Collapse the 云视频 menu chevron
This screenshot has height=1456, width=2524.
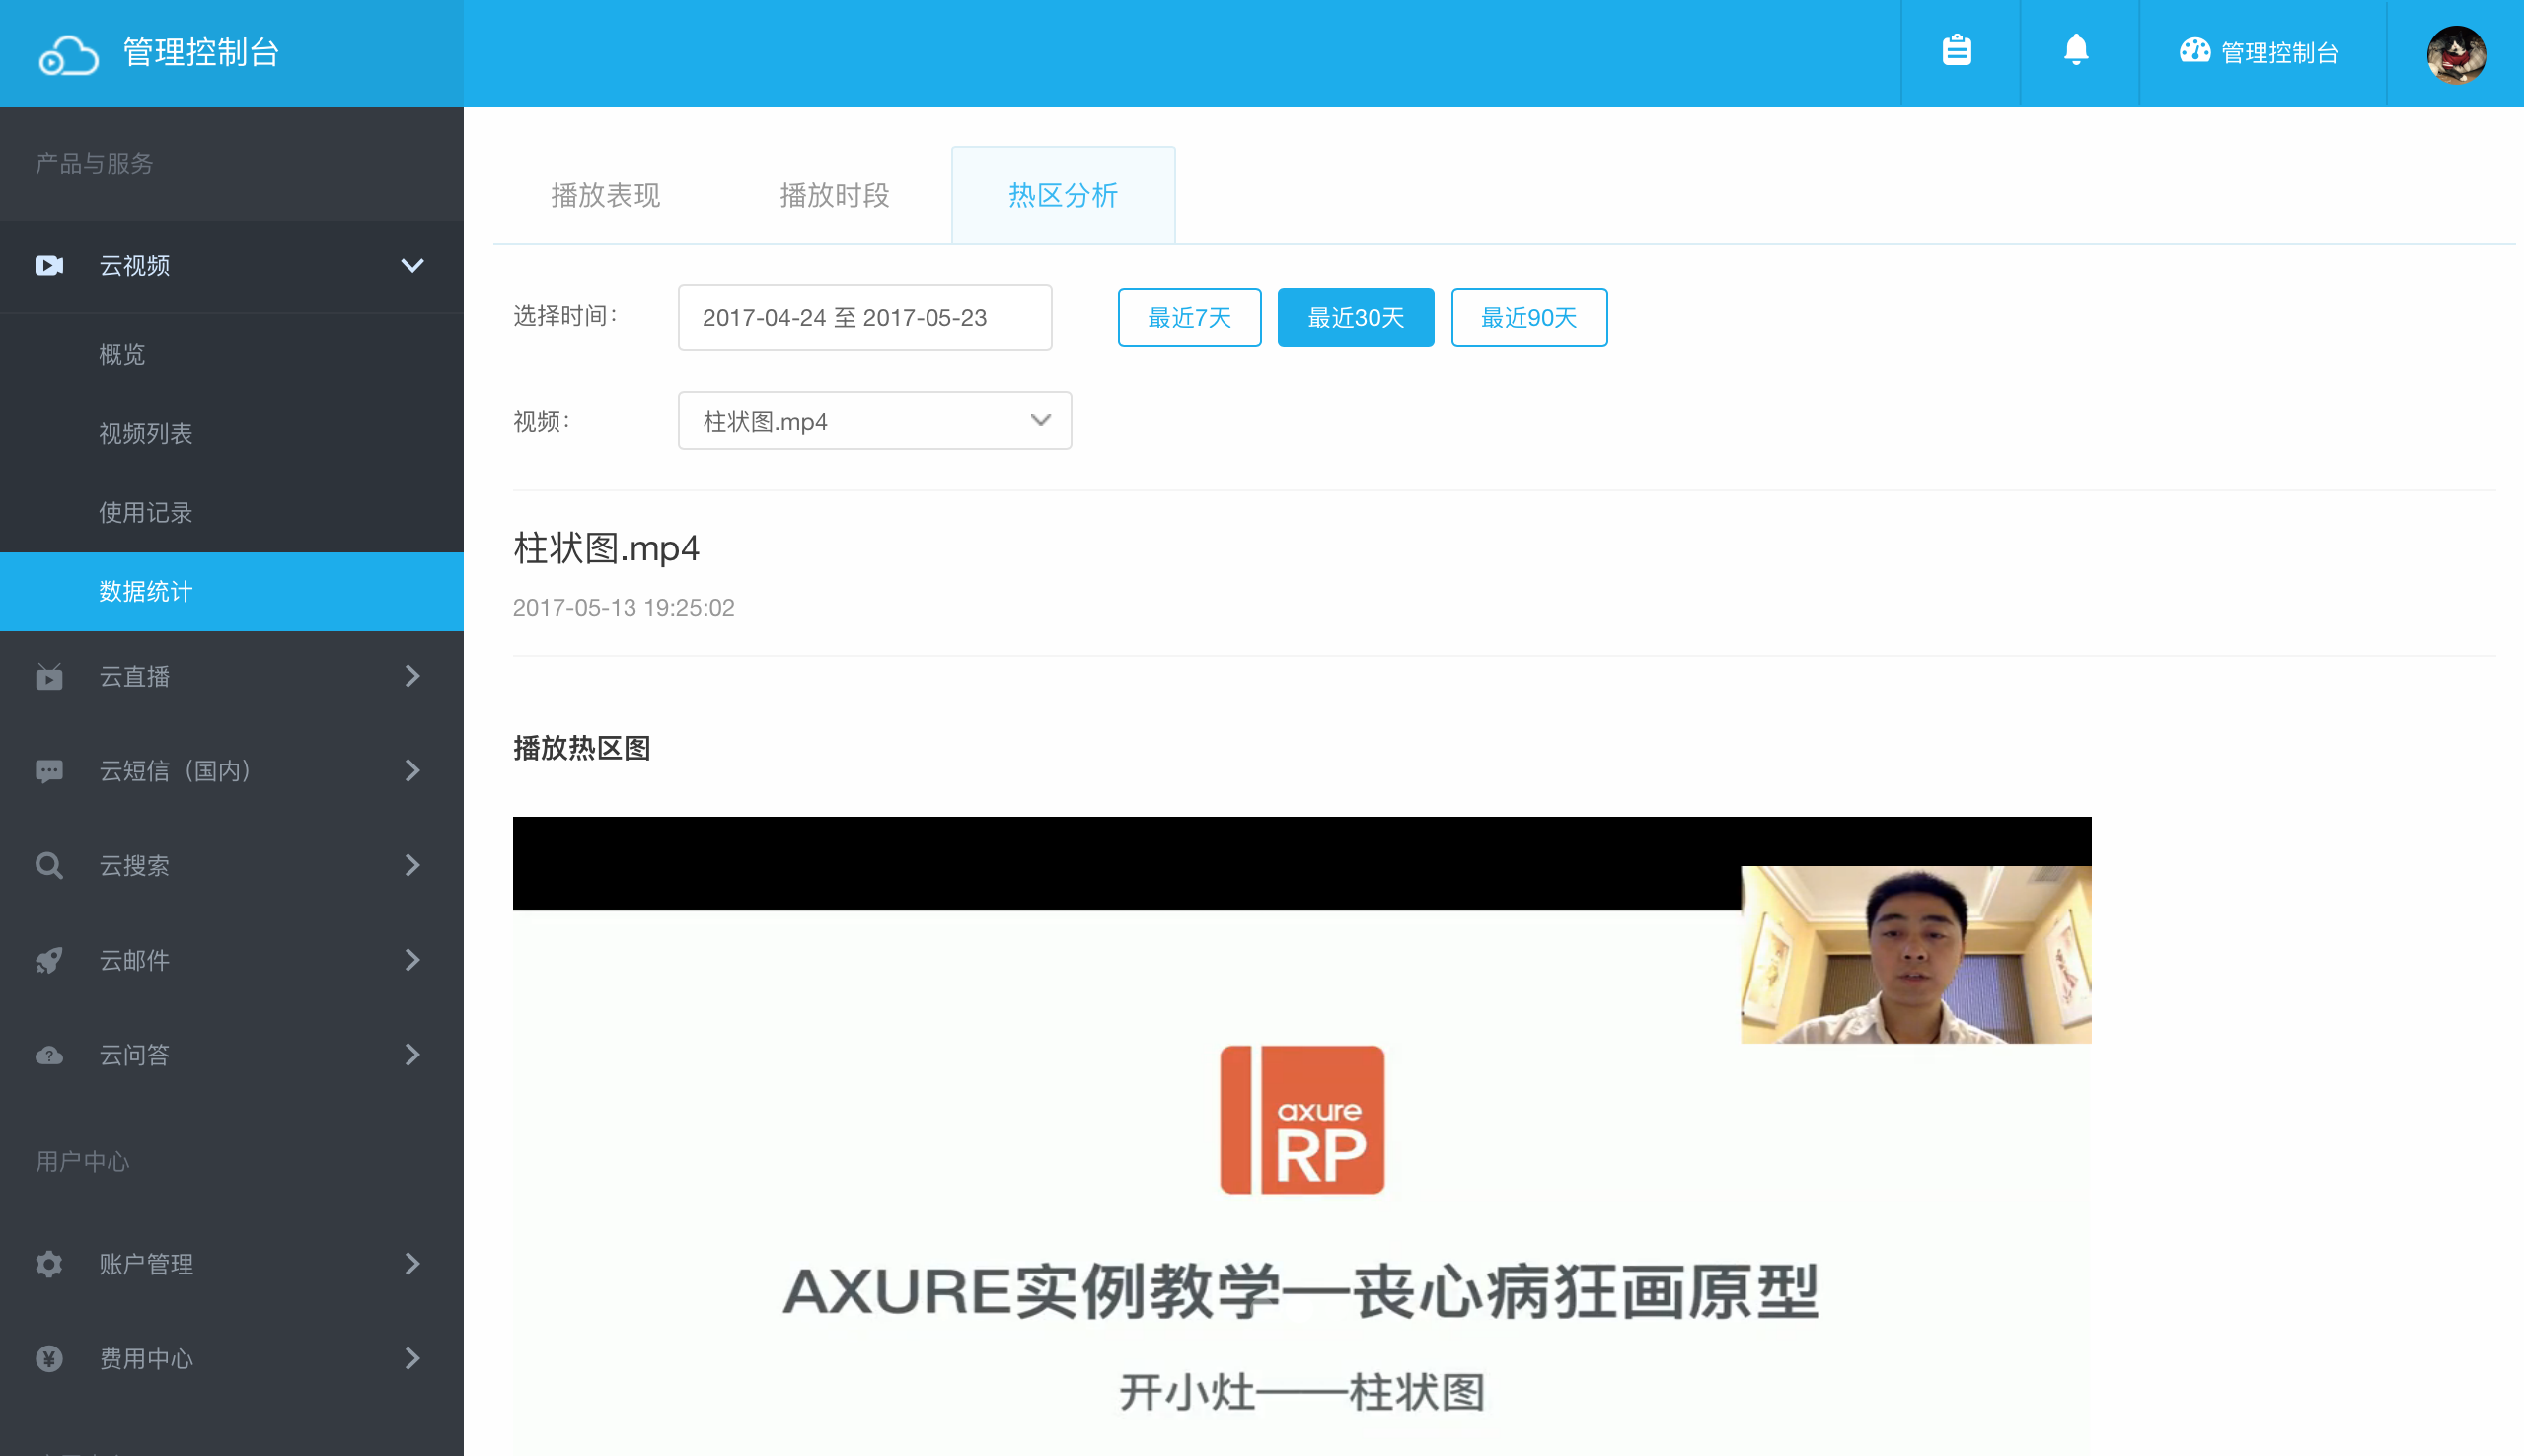(412, 266)
